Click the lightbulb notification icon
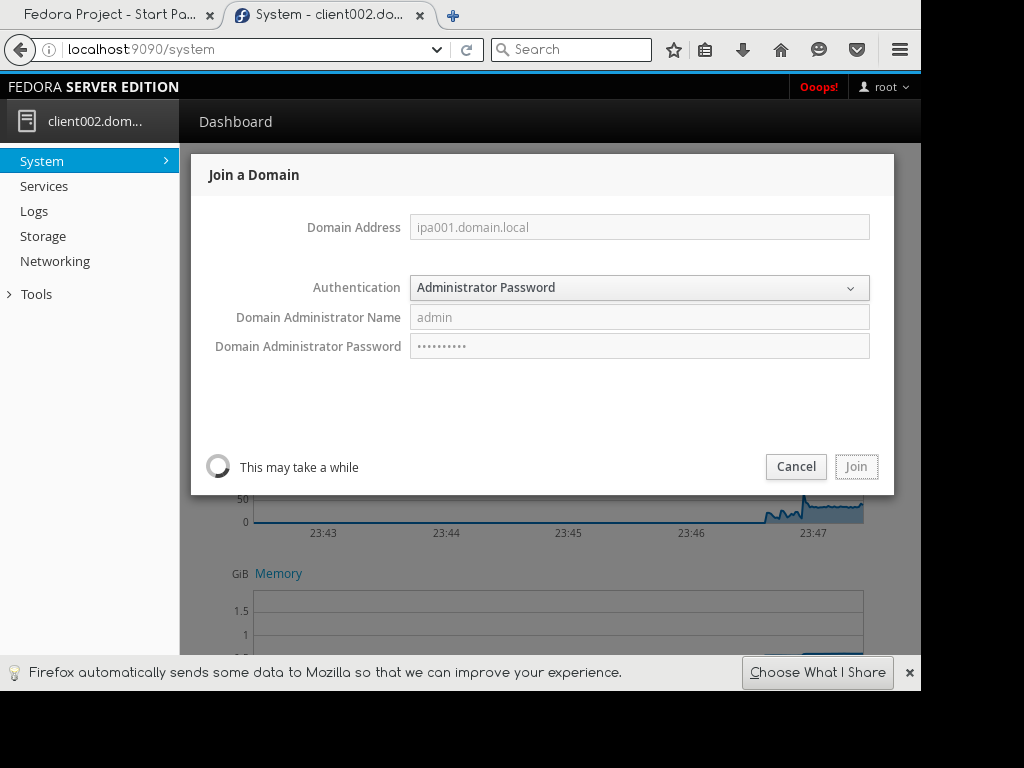 (14, 673)
